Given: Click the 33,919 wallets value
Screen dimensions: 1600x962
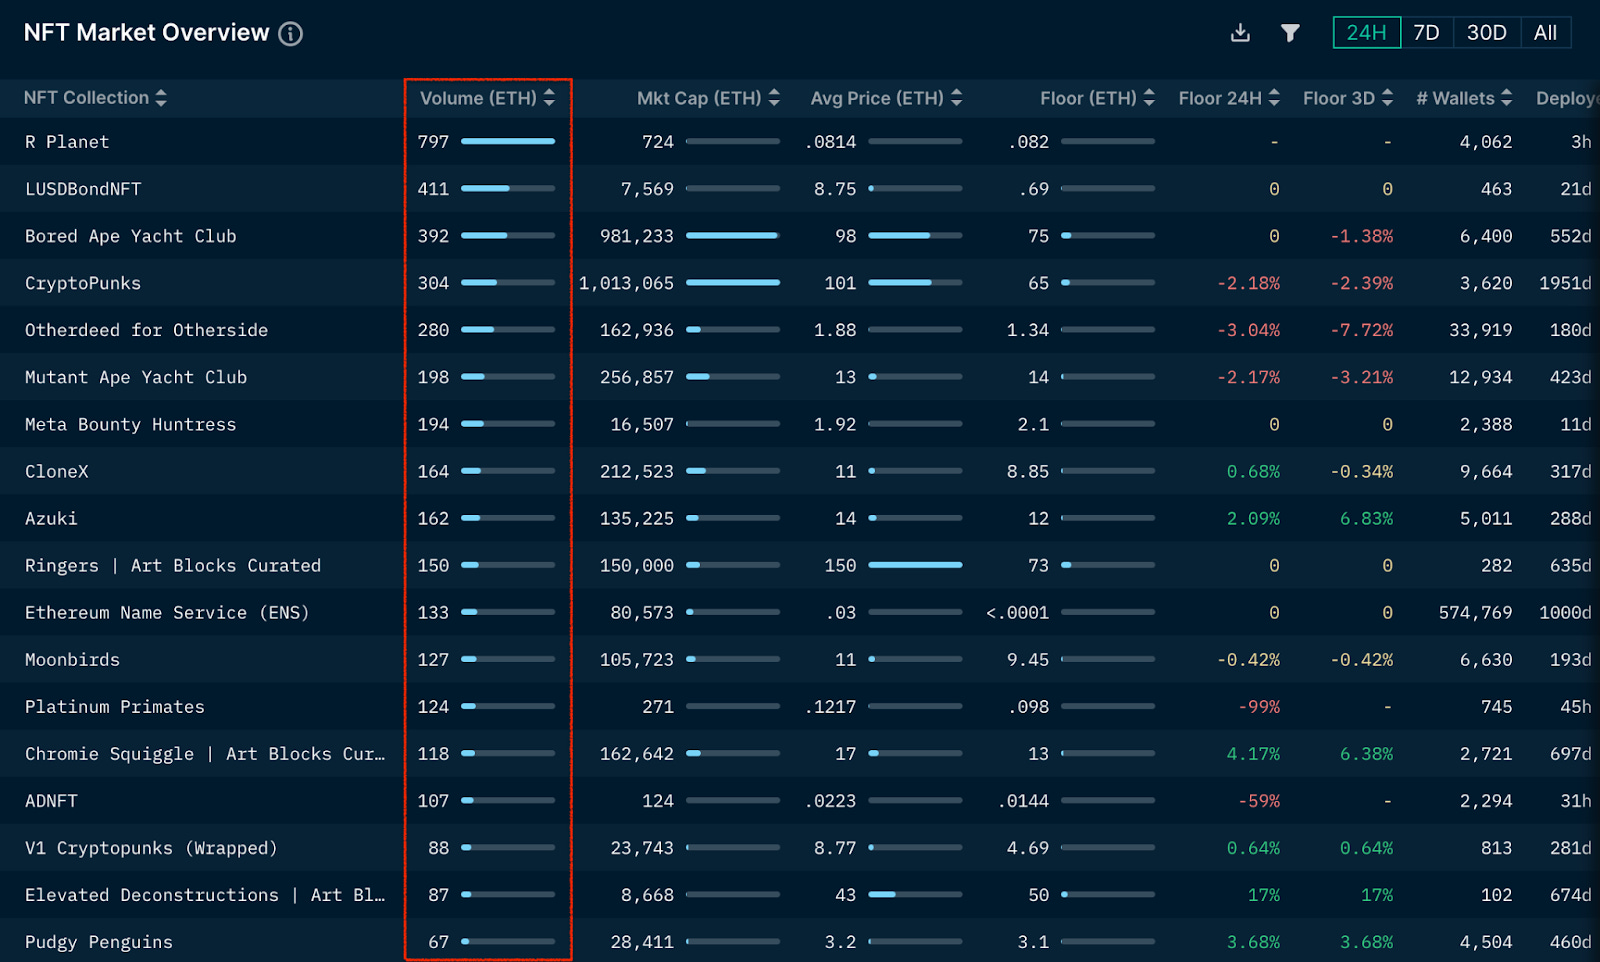Looking at the screenshot, I should pos(1480,330).
